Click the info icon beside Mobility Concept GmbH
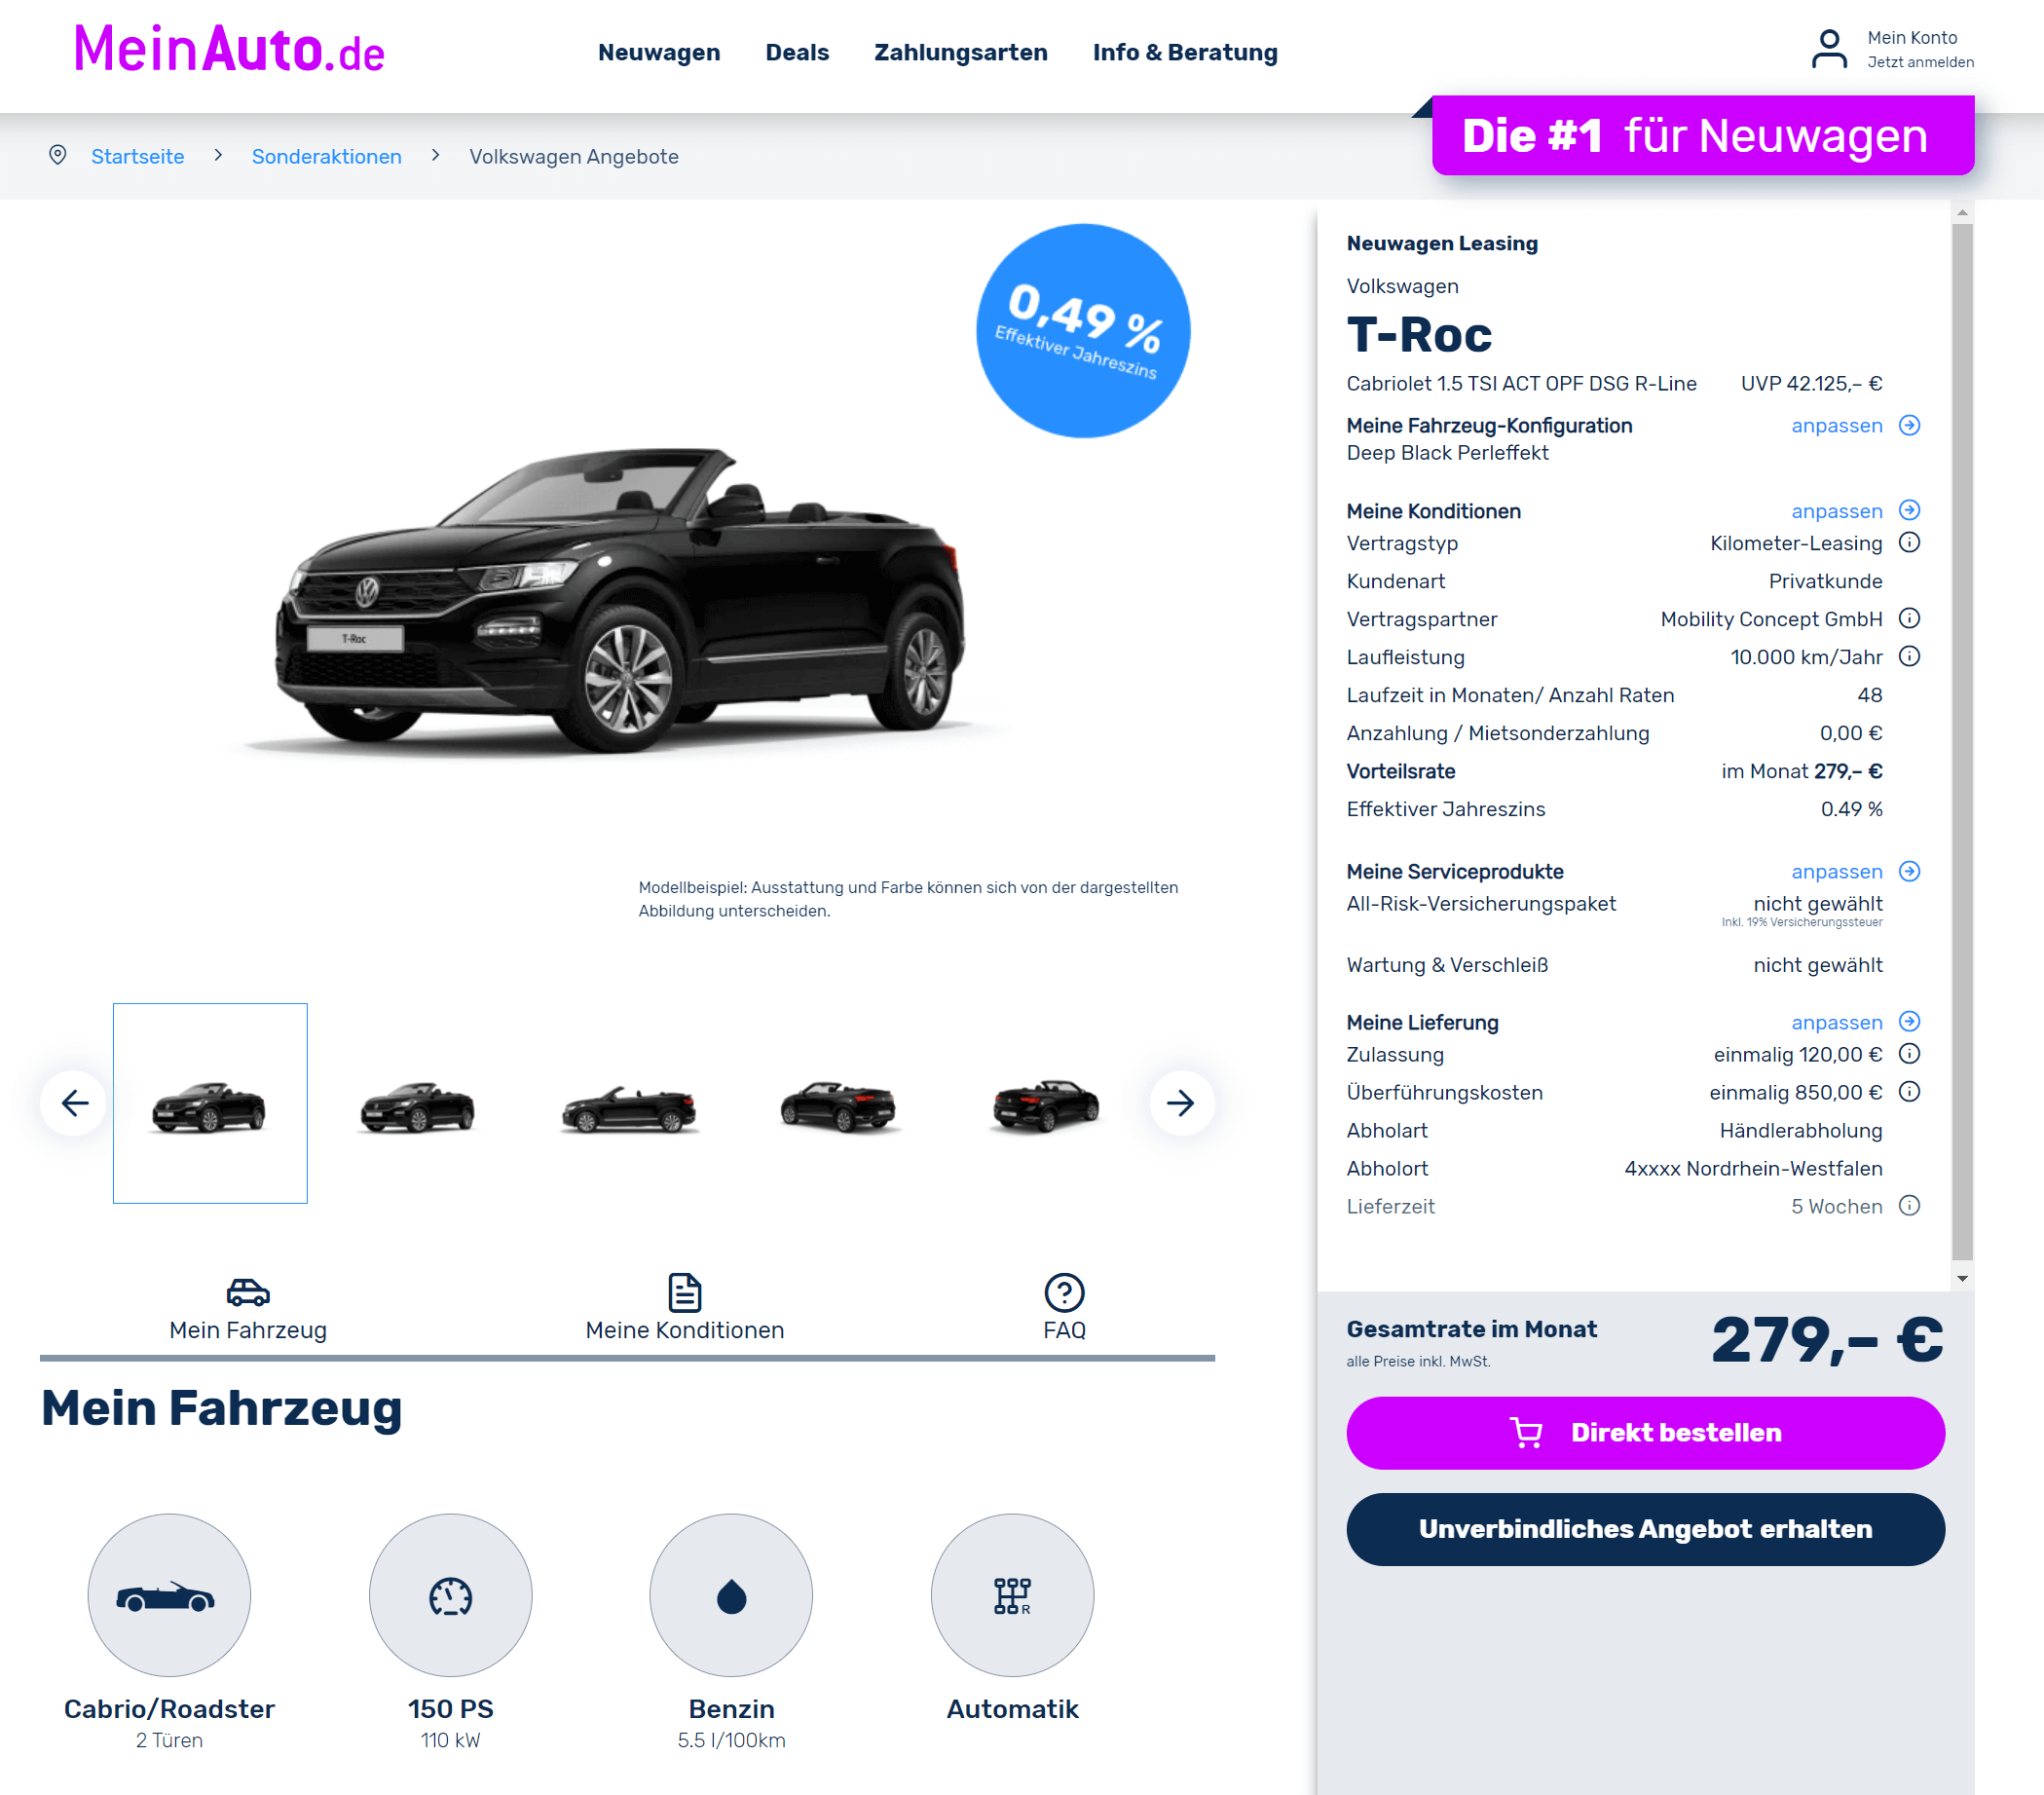The image size is (2044, 1795). point(1909,619)
